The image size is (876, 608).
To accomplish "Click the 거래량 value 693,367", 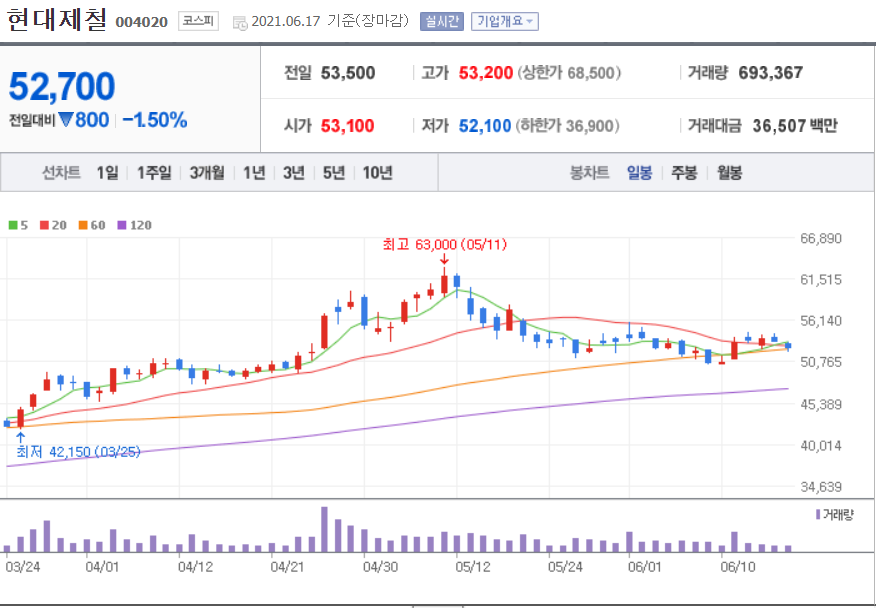I will [770, 73].
